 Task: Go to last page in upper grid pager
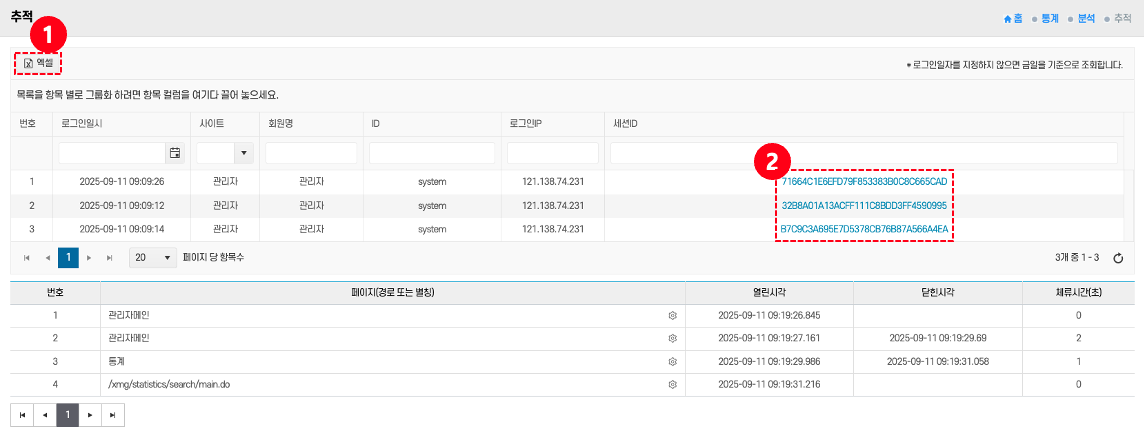(109, 257)
